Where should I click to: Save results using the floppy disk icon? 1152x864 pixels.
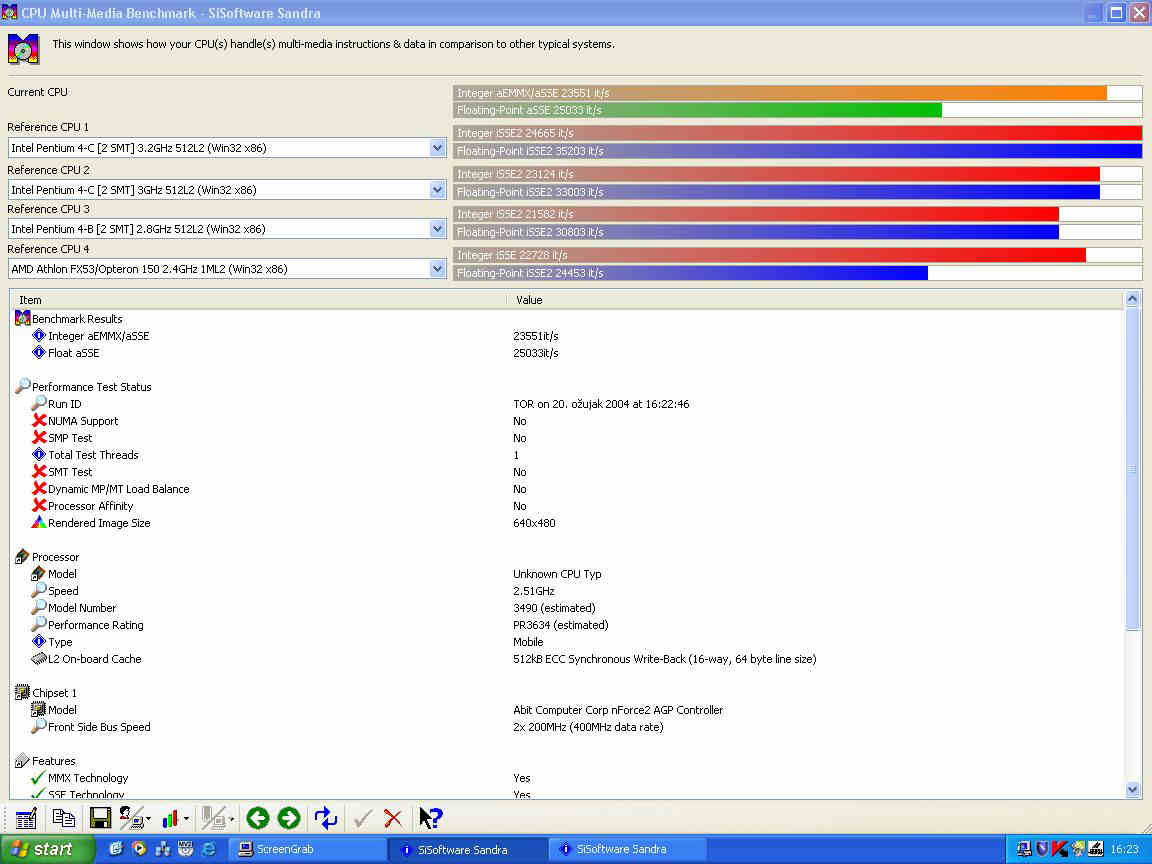100,818
